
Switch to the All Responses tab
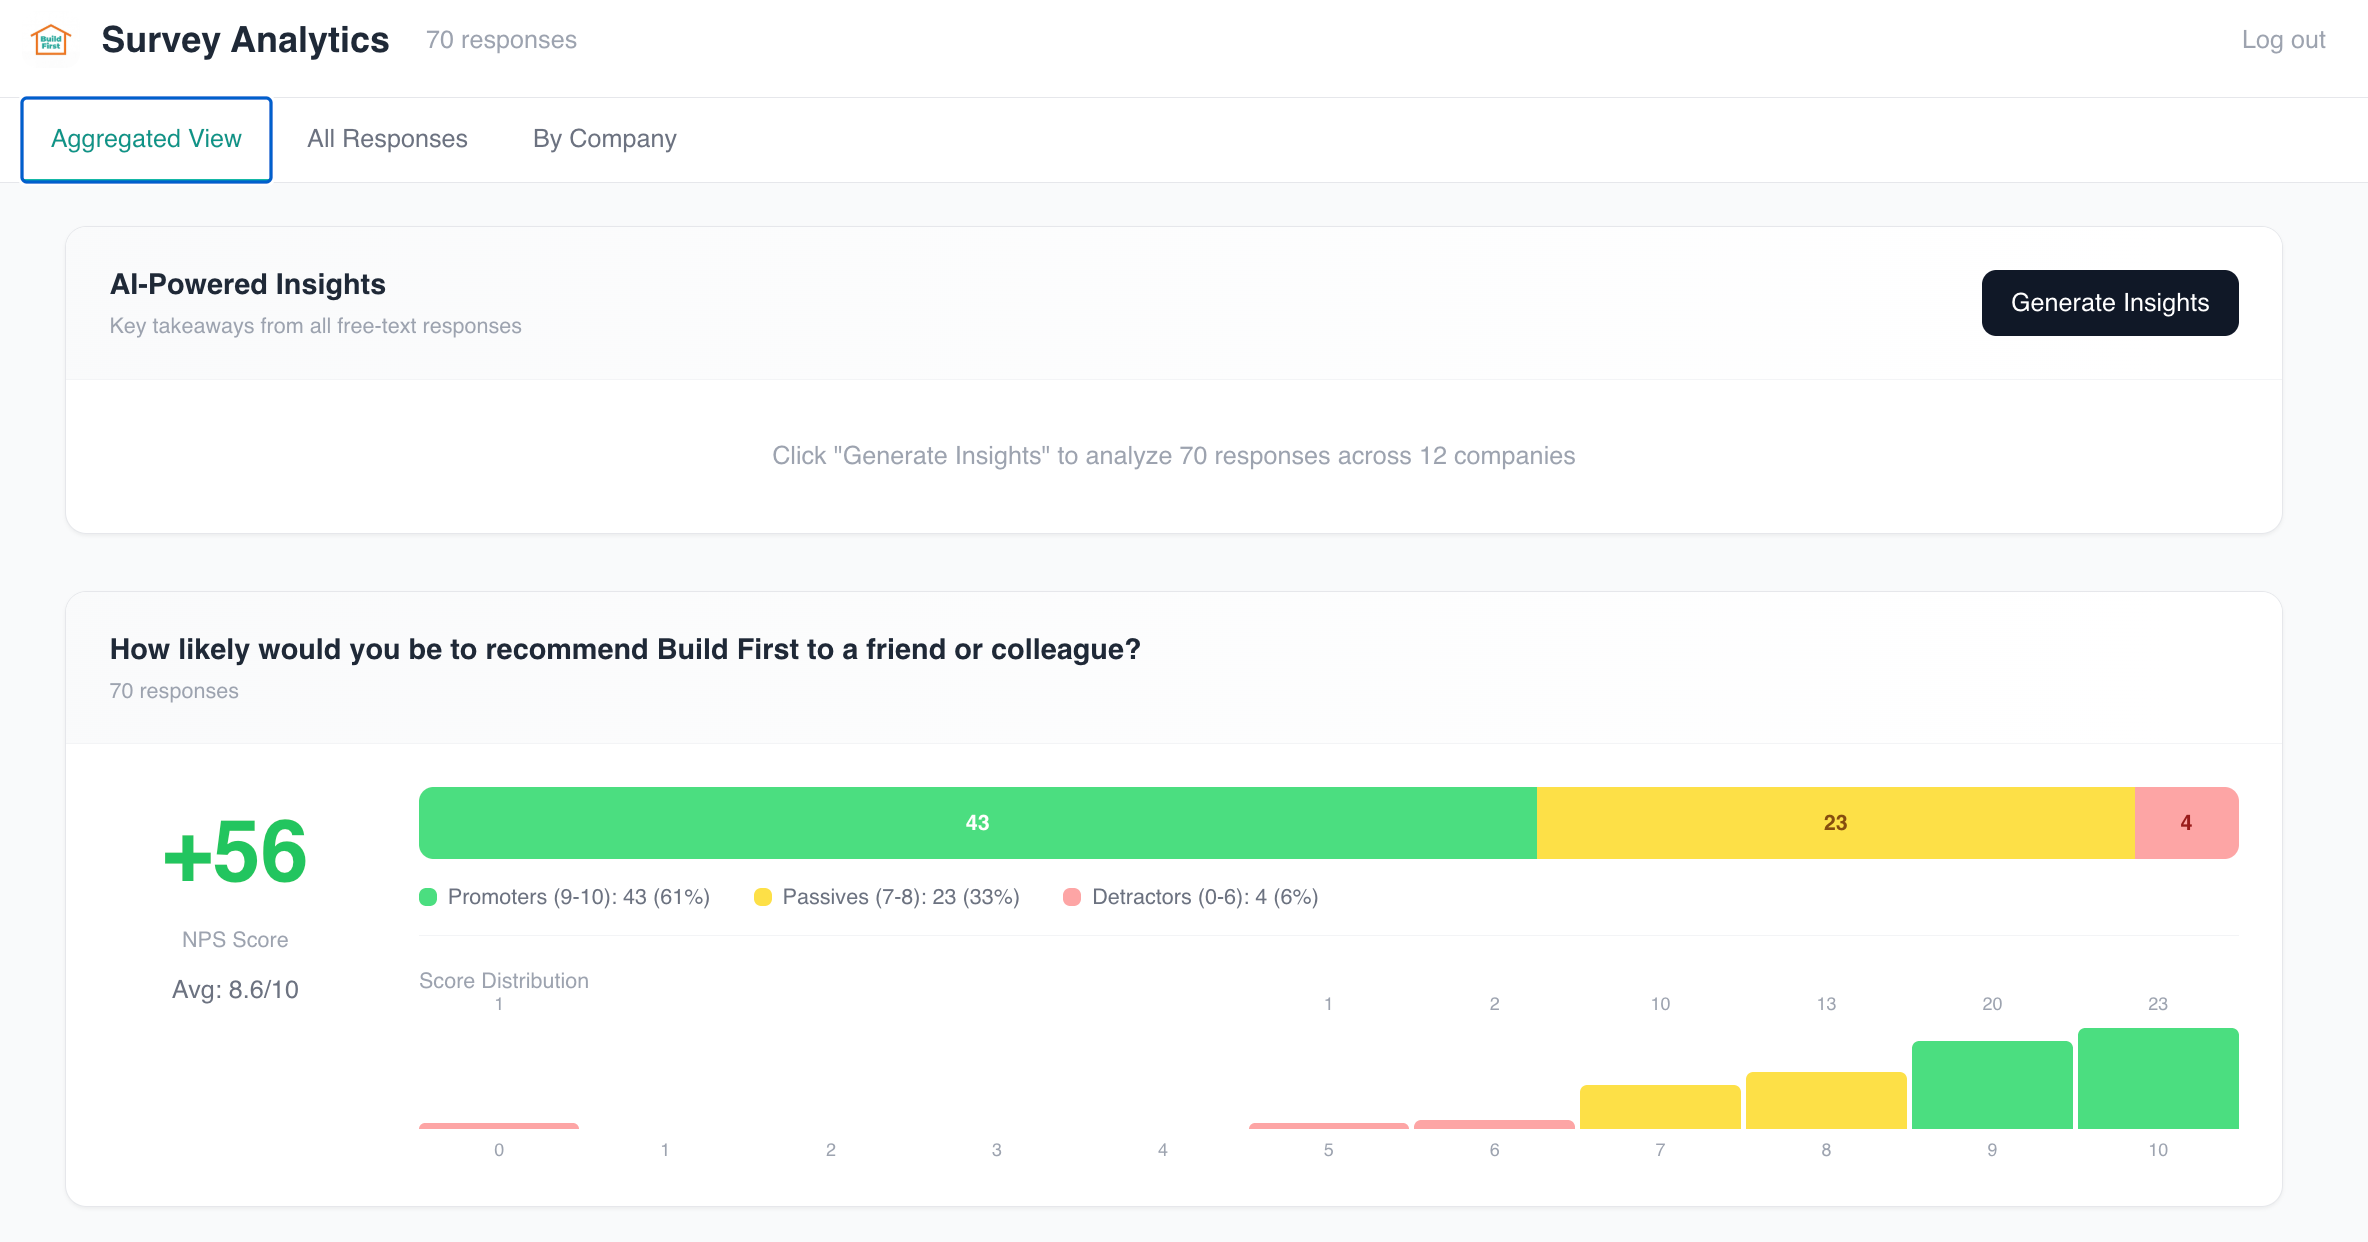387,139
